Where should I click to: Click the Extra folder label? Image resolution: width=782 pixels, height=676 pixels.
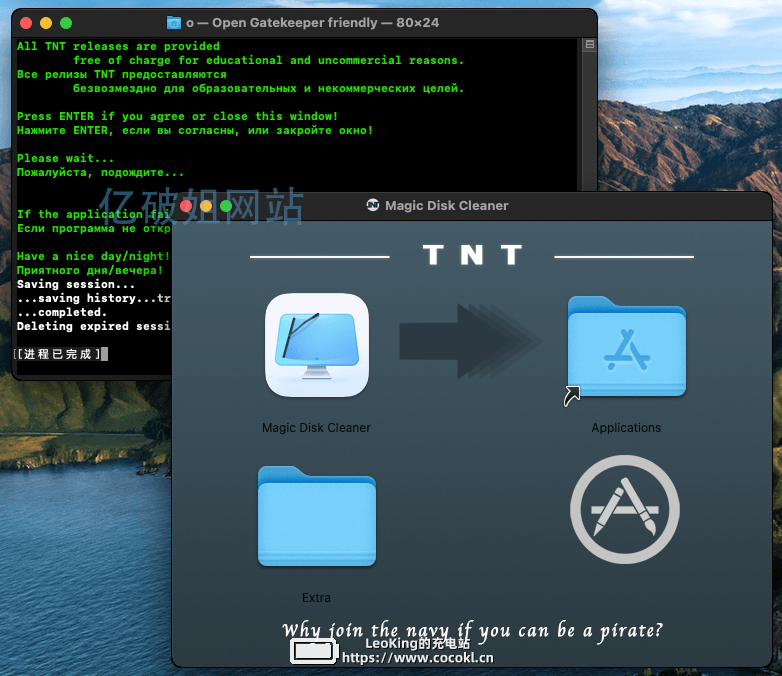tap(316, 597)
